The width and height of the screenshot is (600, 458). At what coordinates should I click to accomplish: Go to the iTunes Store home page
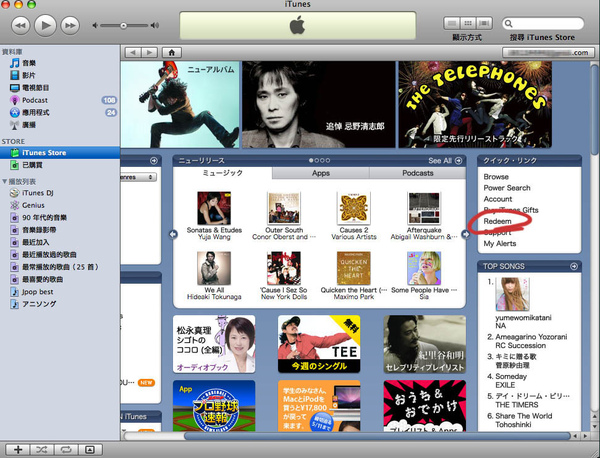click(x=172, y=52)
